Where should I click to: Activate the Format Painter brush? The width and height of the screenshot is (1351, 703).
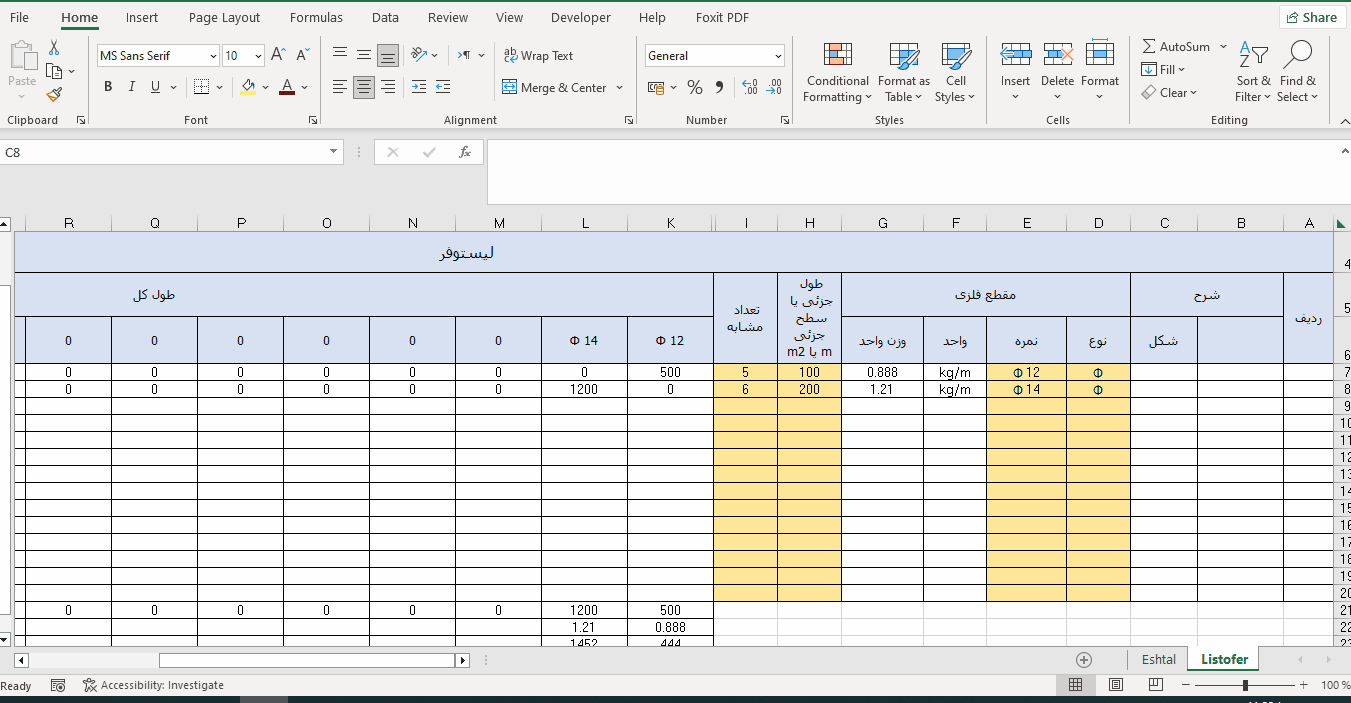(x=54, y=94)
